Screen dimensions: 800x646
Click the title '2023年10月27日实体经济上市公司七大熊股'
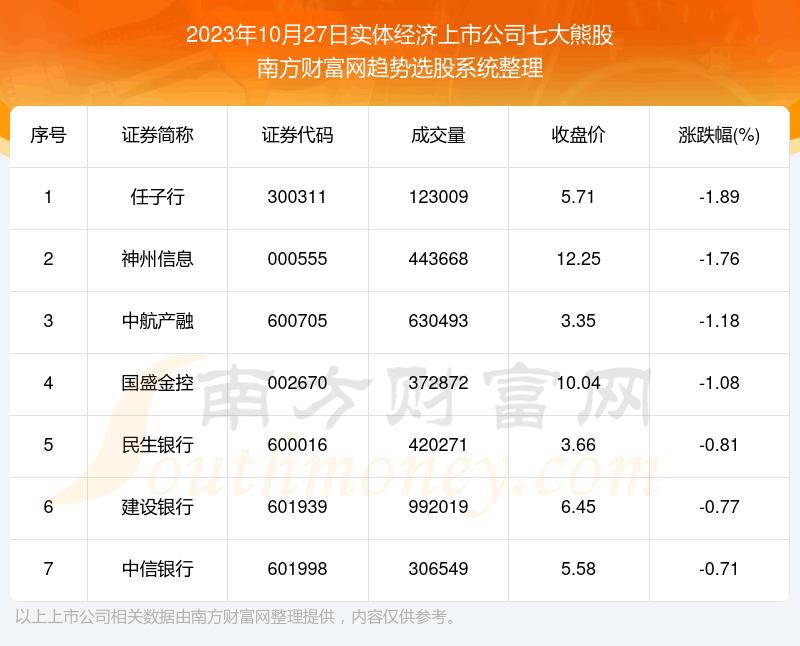click(x=399, y=36)
